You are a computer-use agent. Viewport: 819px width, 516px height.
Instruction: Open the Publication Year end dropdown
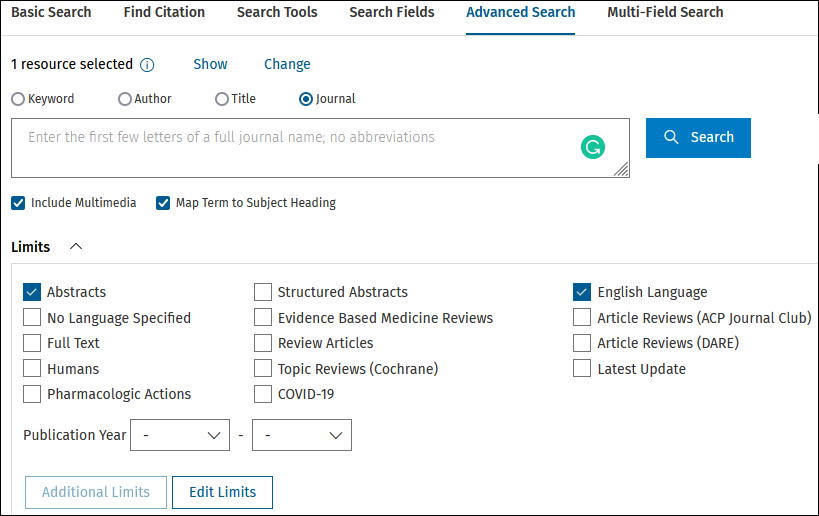[302, 435]
